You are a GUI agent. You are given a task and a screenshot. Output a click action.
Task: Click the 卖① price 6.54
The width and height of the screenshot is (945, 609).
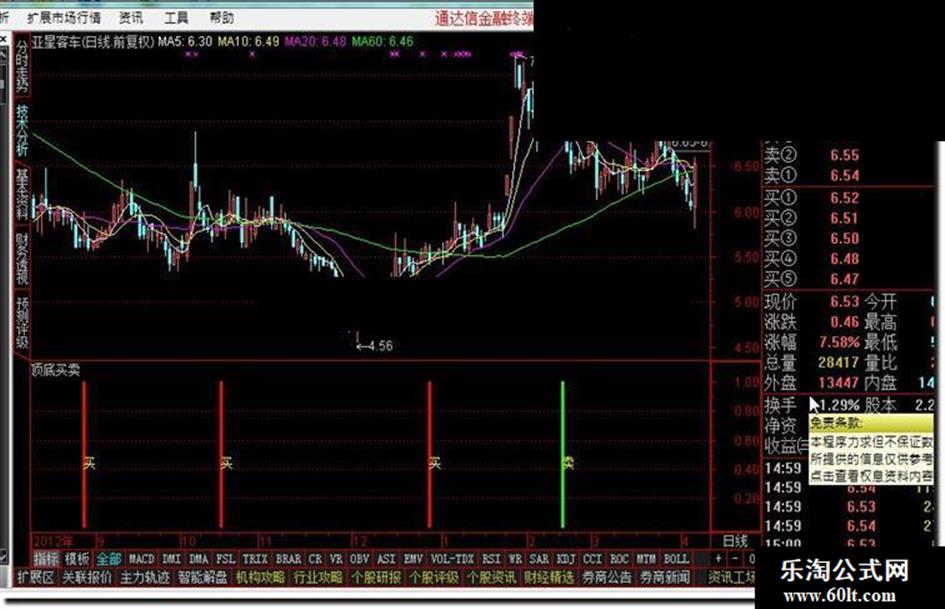(844, 175)
